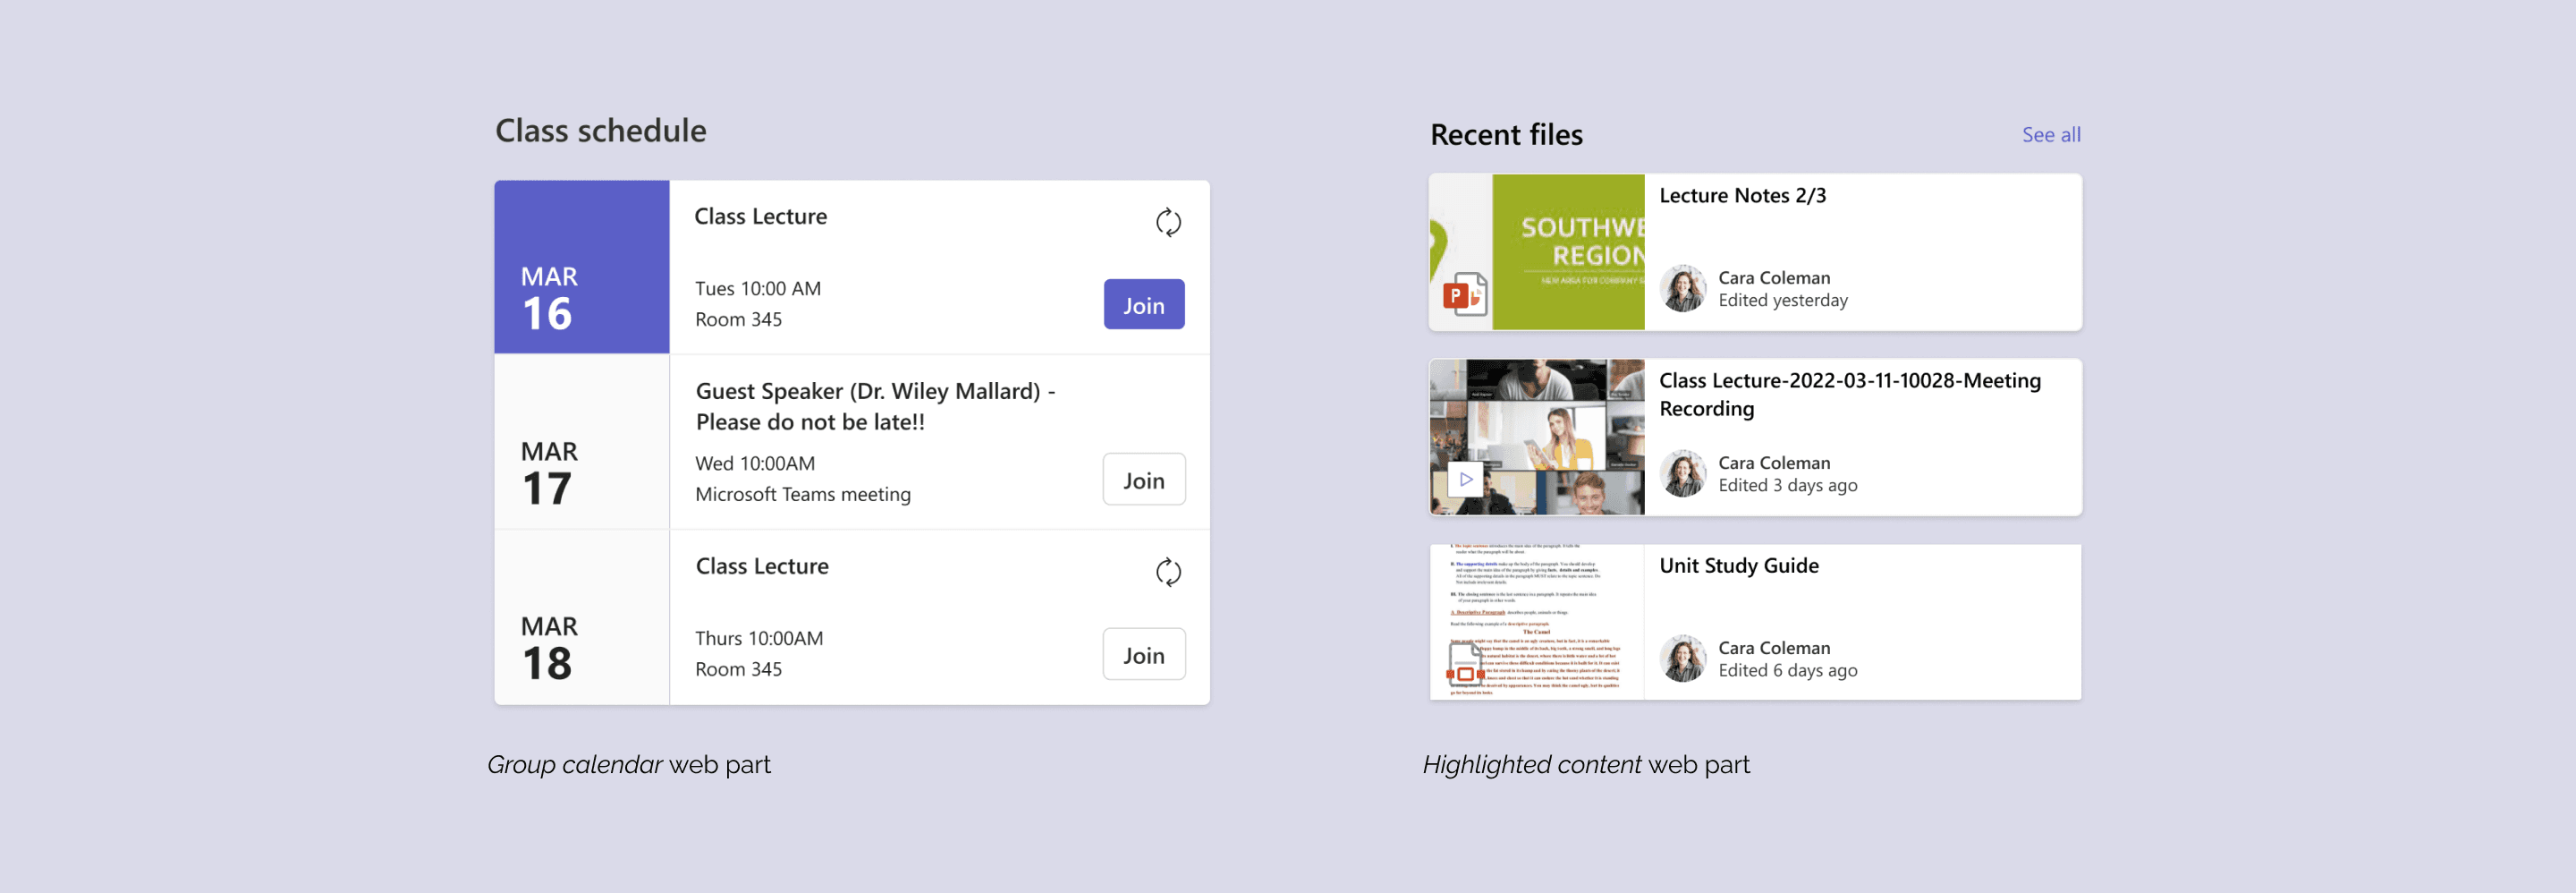This screenshot has height=893, width=2576.
Task: Click recurring icon on Mar 16 Class Lecture
Action: tap(1167, 222)
